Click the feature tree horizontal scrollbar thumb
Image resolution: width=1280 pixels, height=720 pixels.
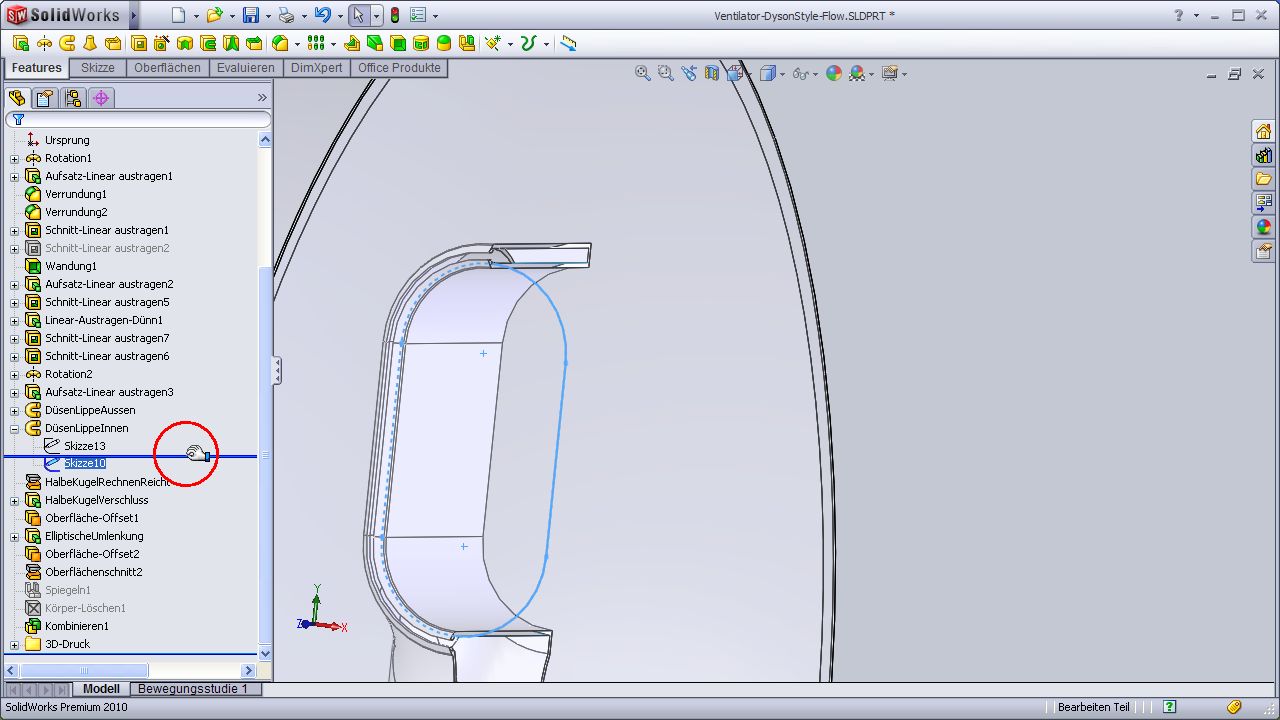84,670
